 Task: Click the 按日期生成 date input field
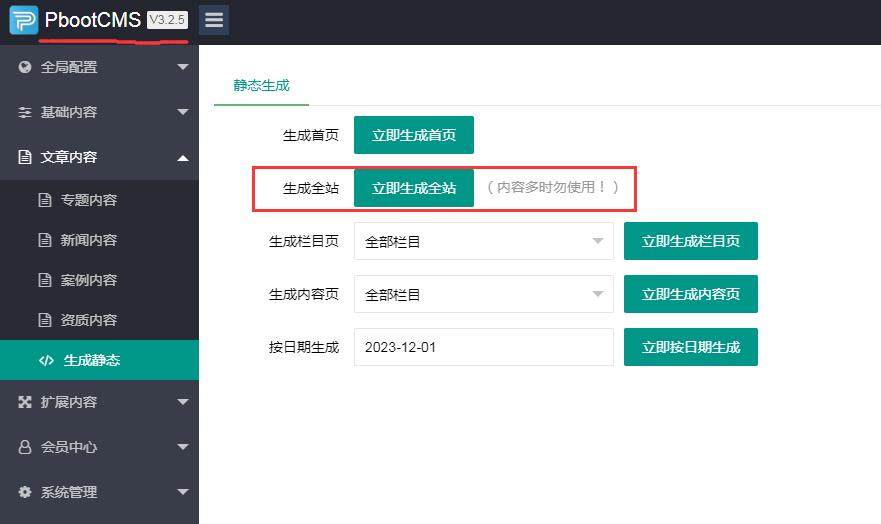[483, 347]
